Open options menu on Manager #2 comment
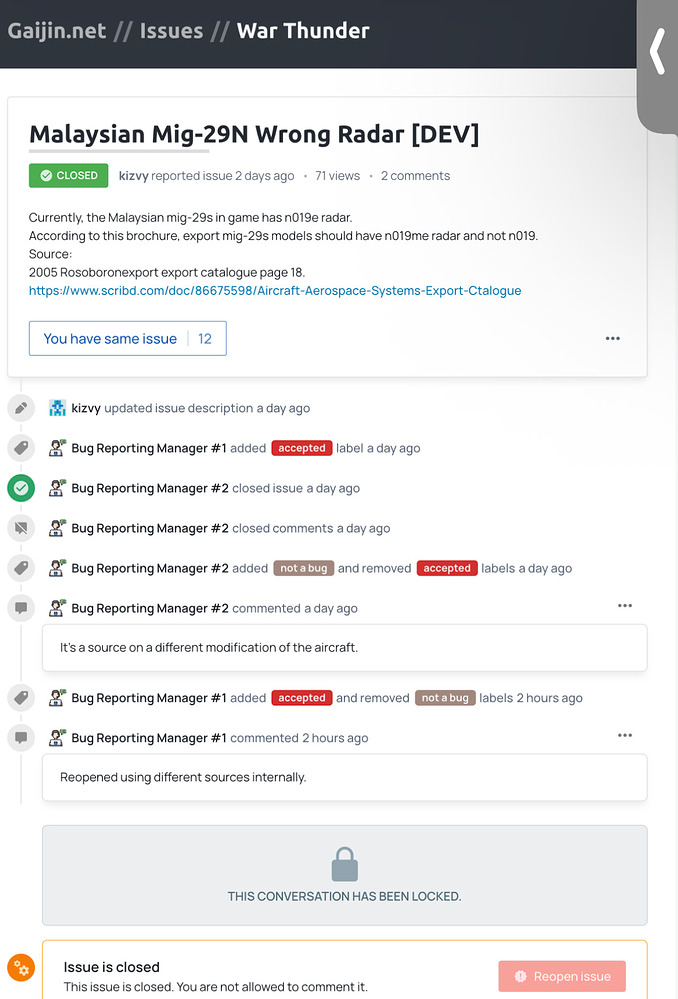 coord(625,606)
